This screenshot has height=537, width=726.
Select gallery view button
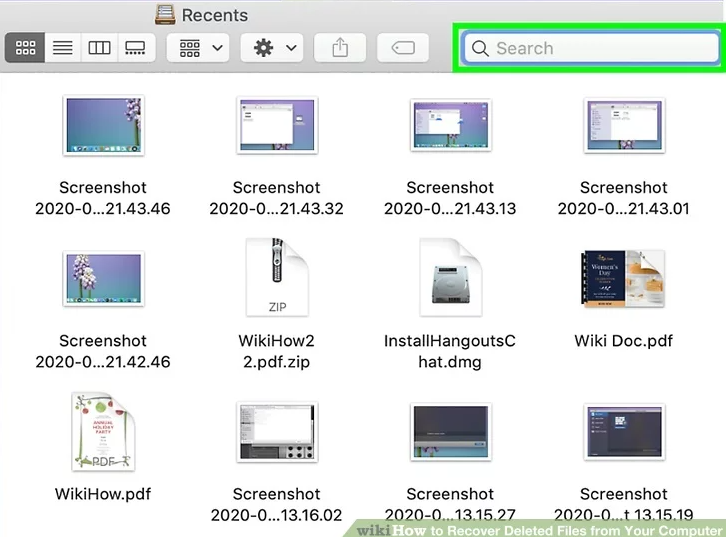pos(134,48)
